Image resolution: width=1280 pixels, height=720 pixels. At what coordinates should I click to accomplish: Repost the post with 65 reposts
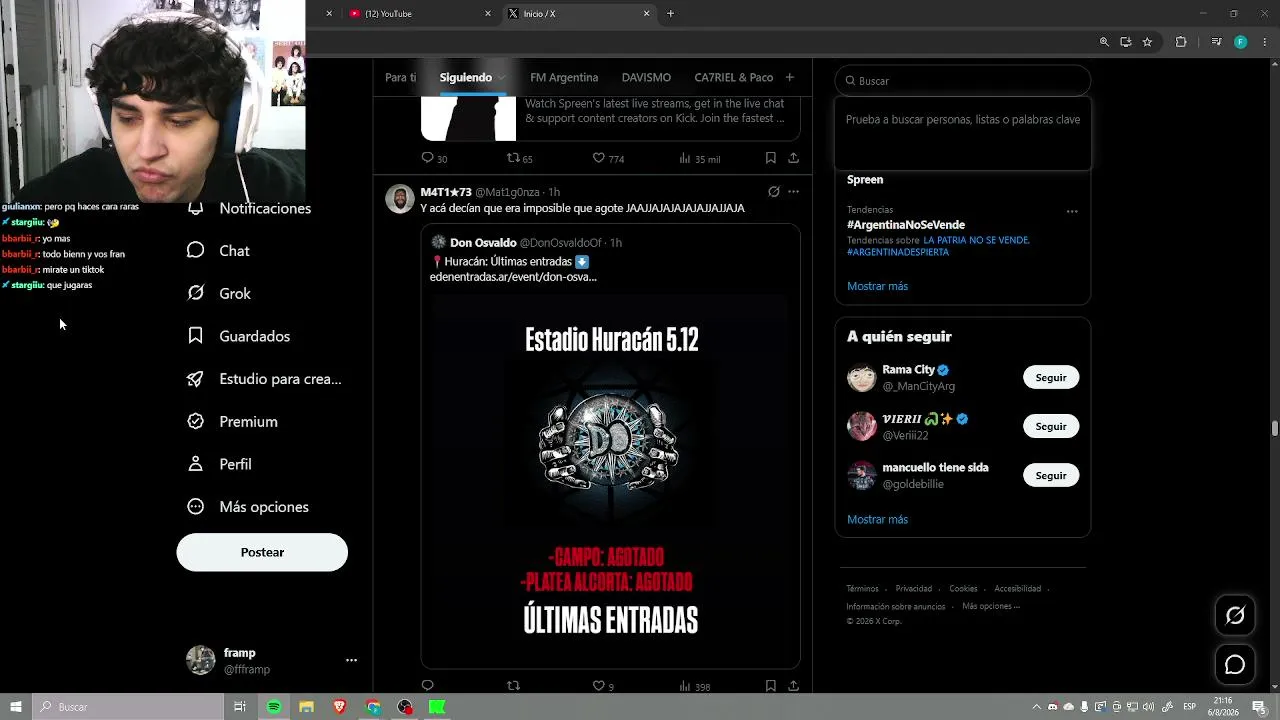point(519,158)
